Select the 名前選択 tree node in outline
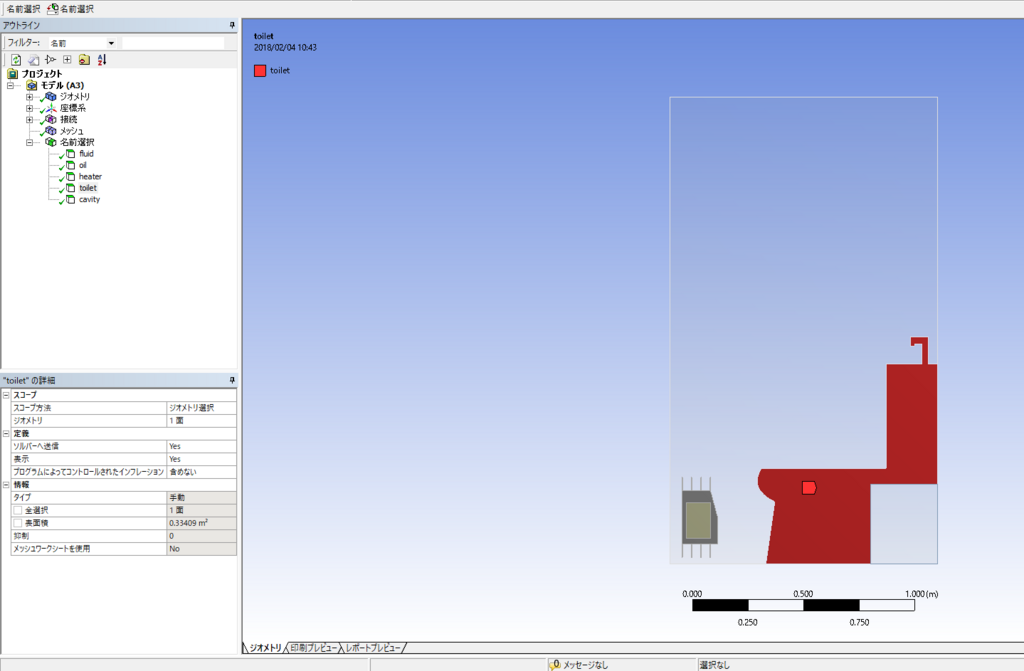This screenshot has height=671, width=1024. (77, 142)
